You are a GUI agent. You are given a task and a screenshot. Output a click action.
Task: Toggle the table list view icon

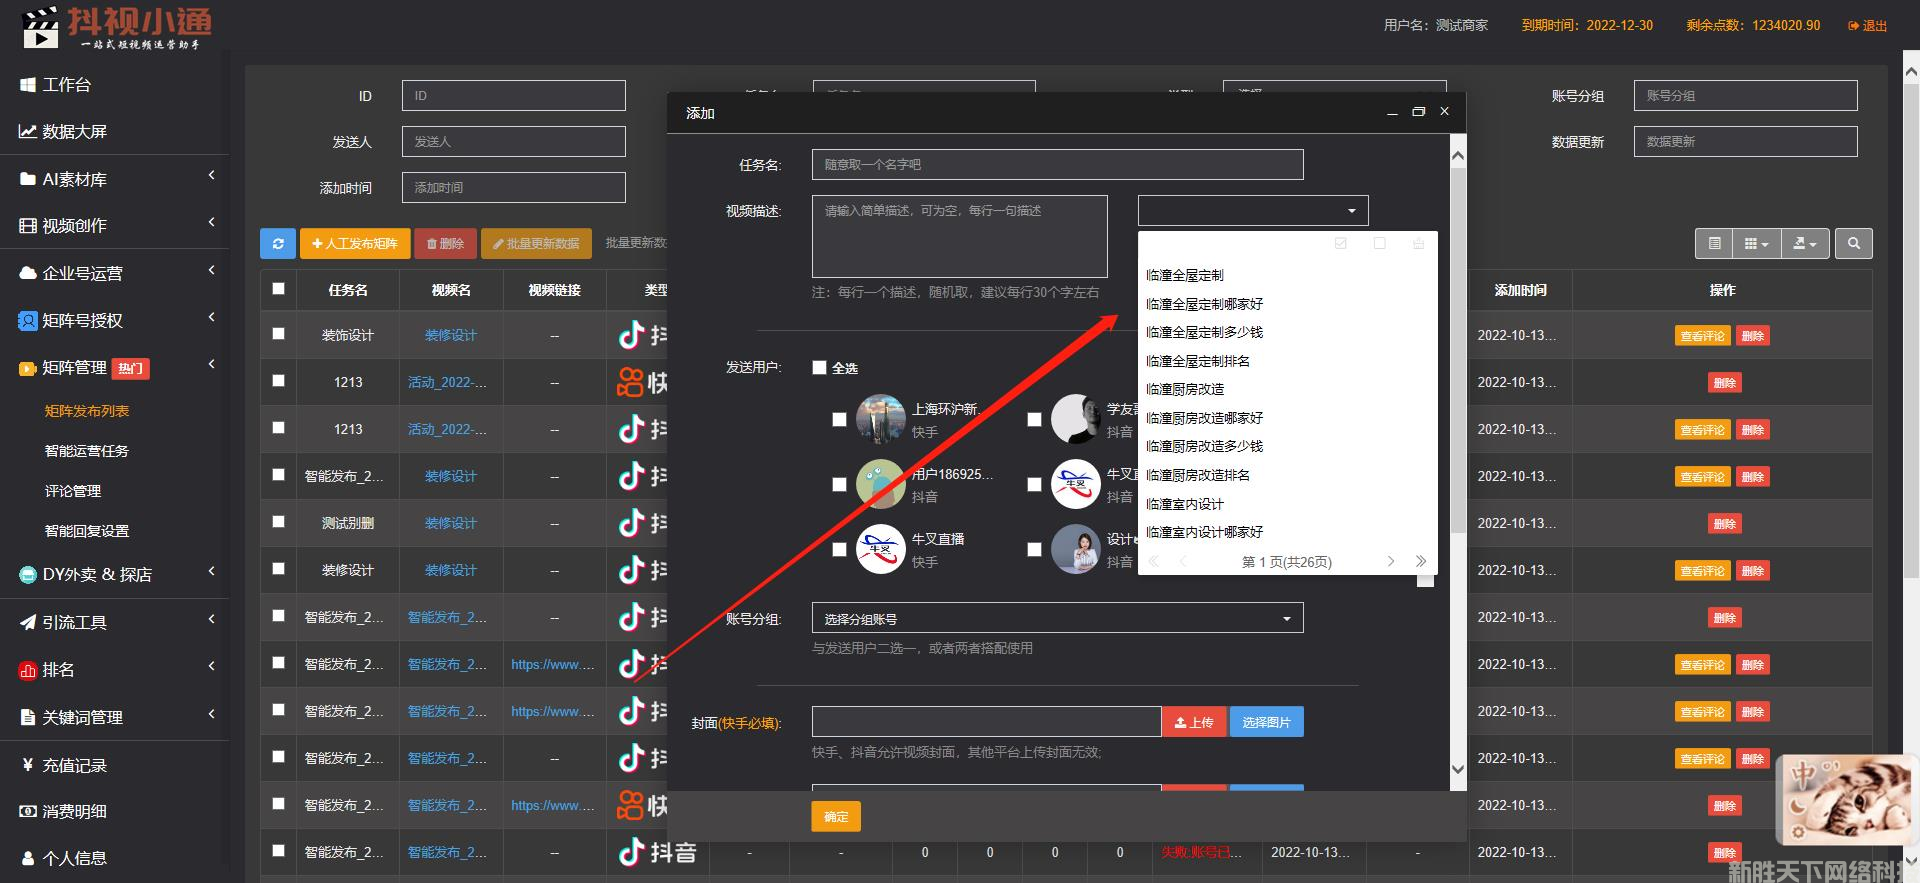[x=1714, y=243]
